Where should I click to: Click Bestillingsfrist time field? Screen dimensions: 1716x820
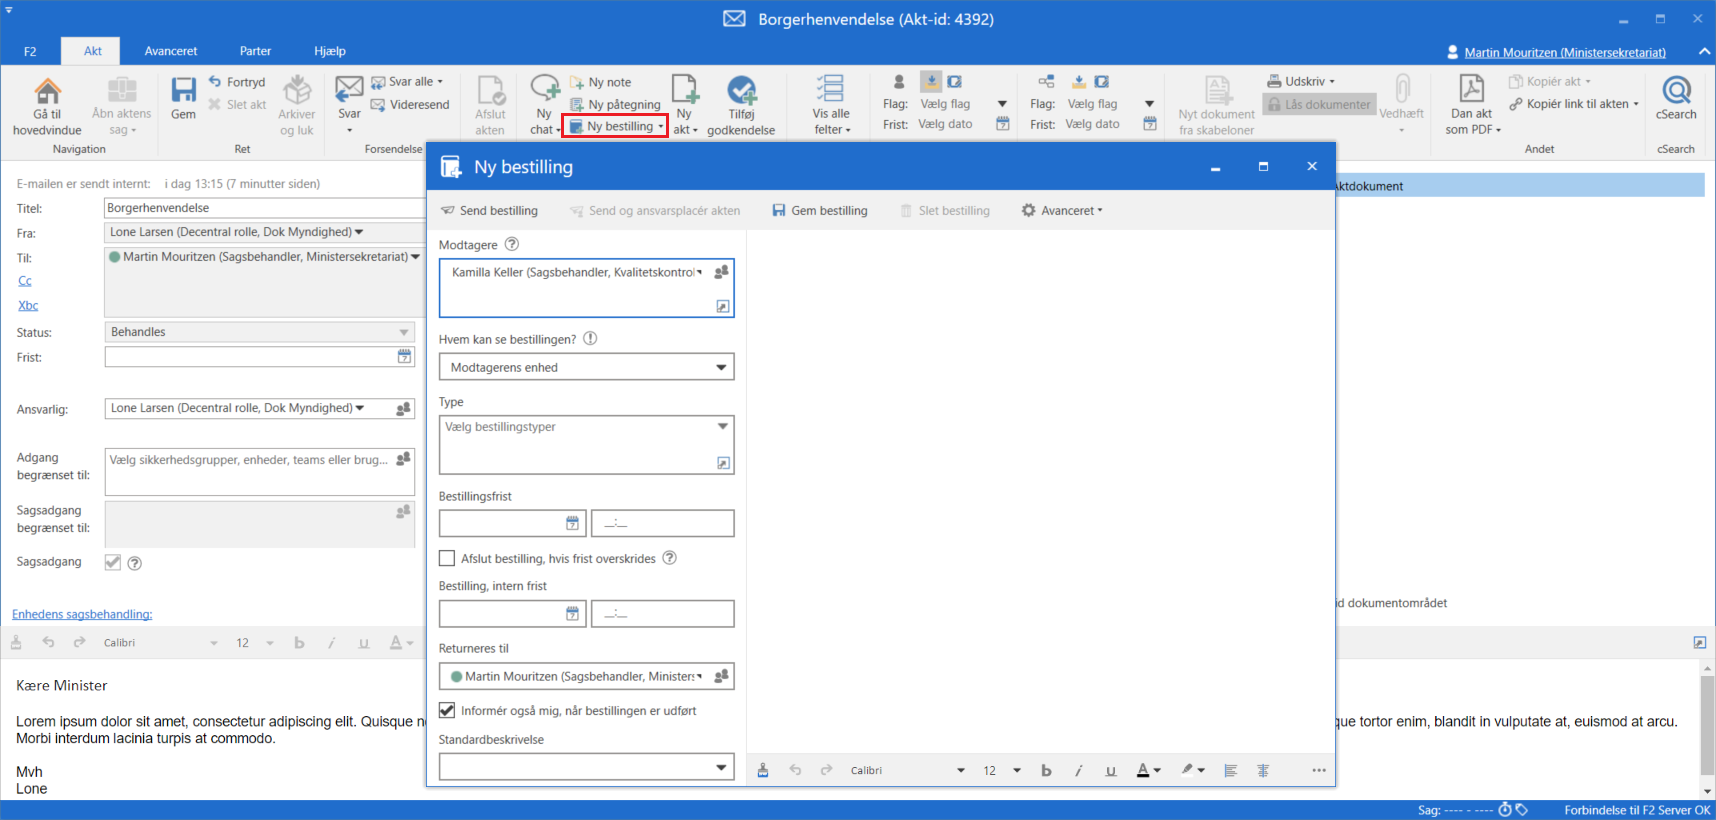click(662, 523)
